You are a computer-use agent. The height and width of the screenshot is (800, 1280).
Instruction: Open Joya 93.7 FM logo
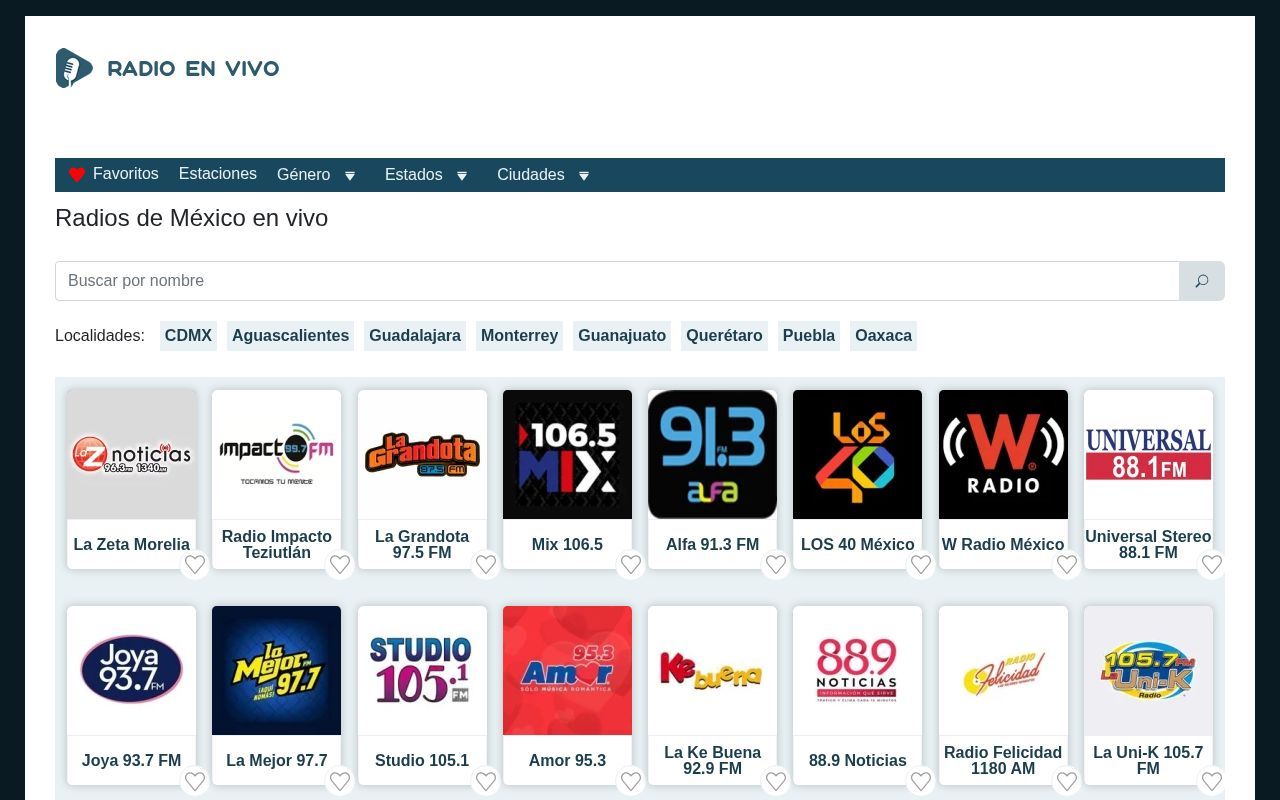(131, 670)
